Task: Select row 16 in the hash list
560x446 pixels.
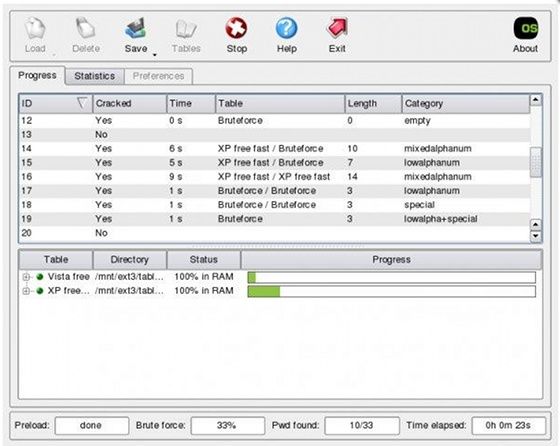Action: [274, 177]
